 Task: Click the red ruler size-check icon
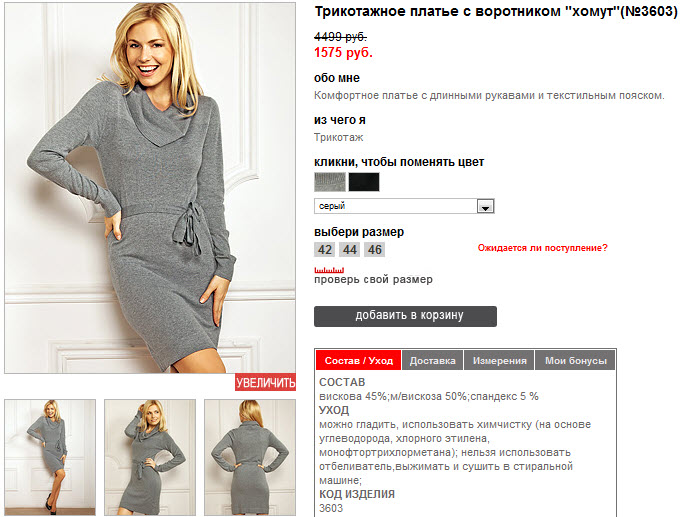tap(329, 270)
